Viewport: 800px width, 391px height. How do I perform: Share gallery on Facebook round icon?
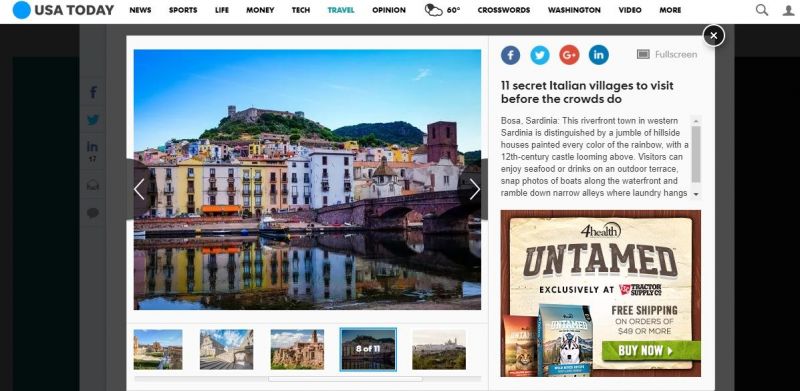coord(510,55)
